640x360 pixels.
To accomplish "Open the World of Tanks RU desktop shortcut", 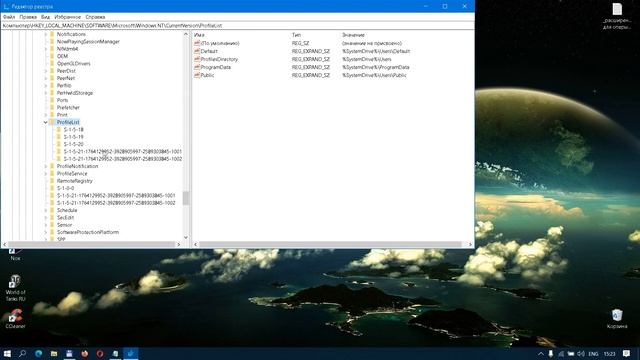I will pyautogui.click(x=15, y=288).
